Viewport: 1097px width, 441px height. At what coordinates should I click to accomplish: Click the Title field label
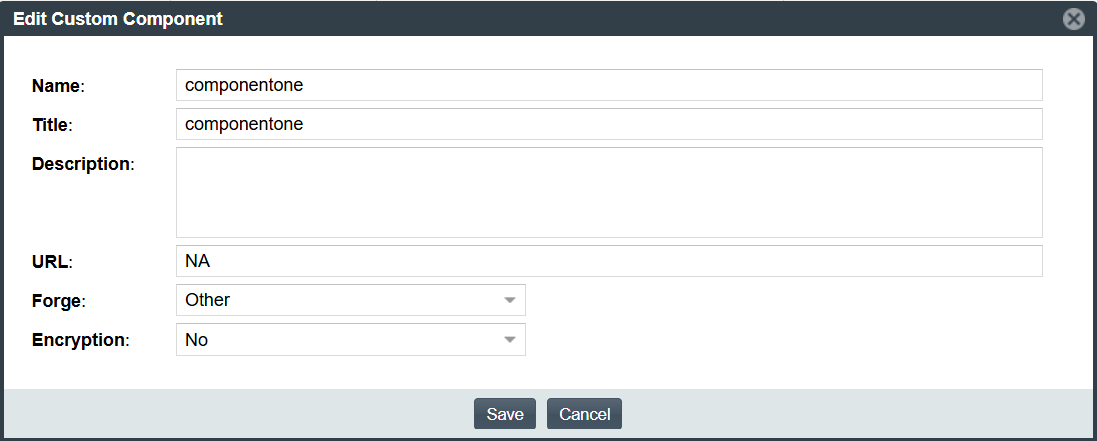53,125
